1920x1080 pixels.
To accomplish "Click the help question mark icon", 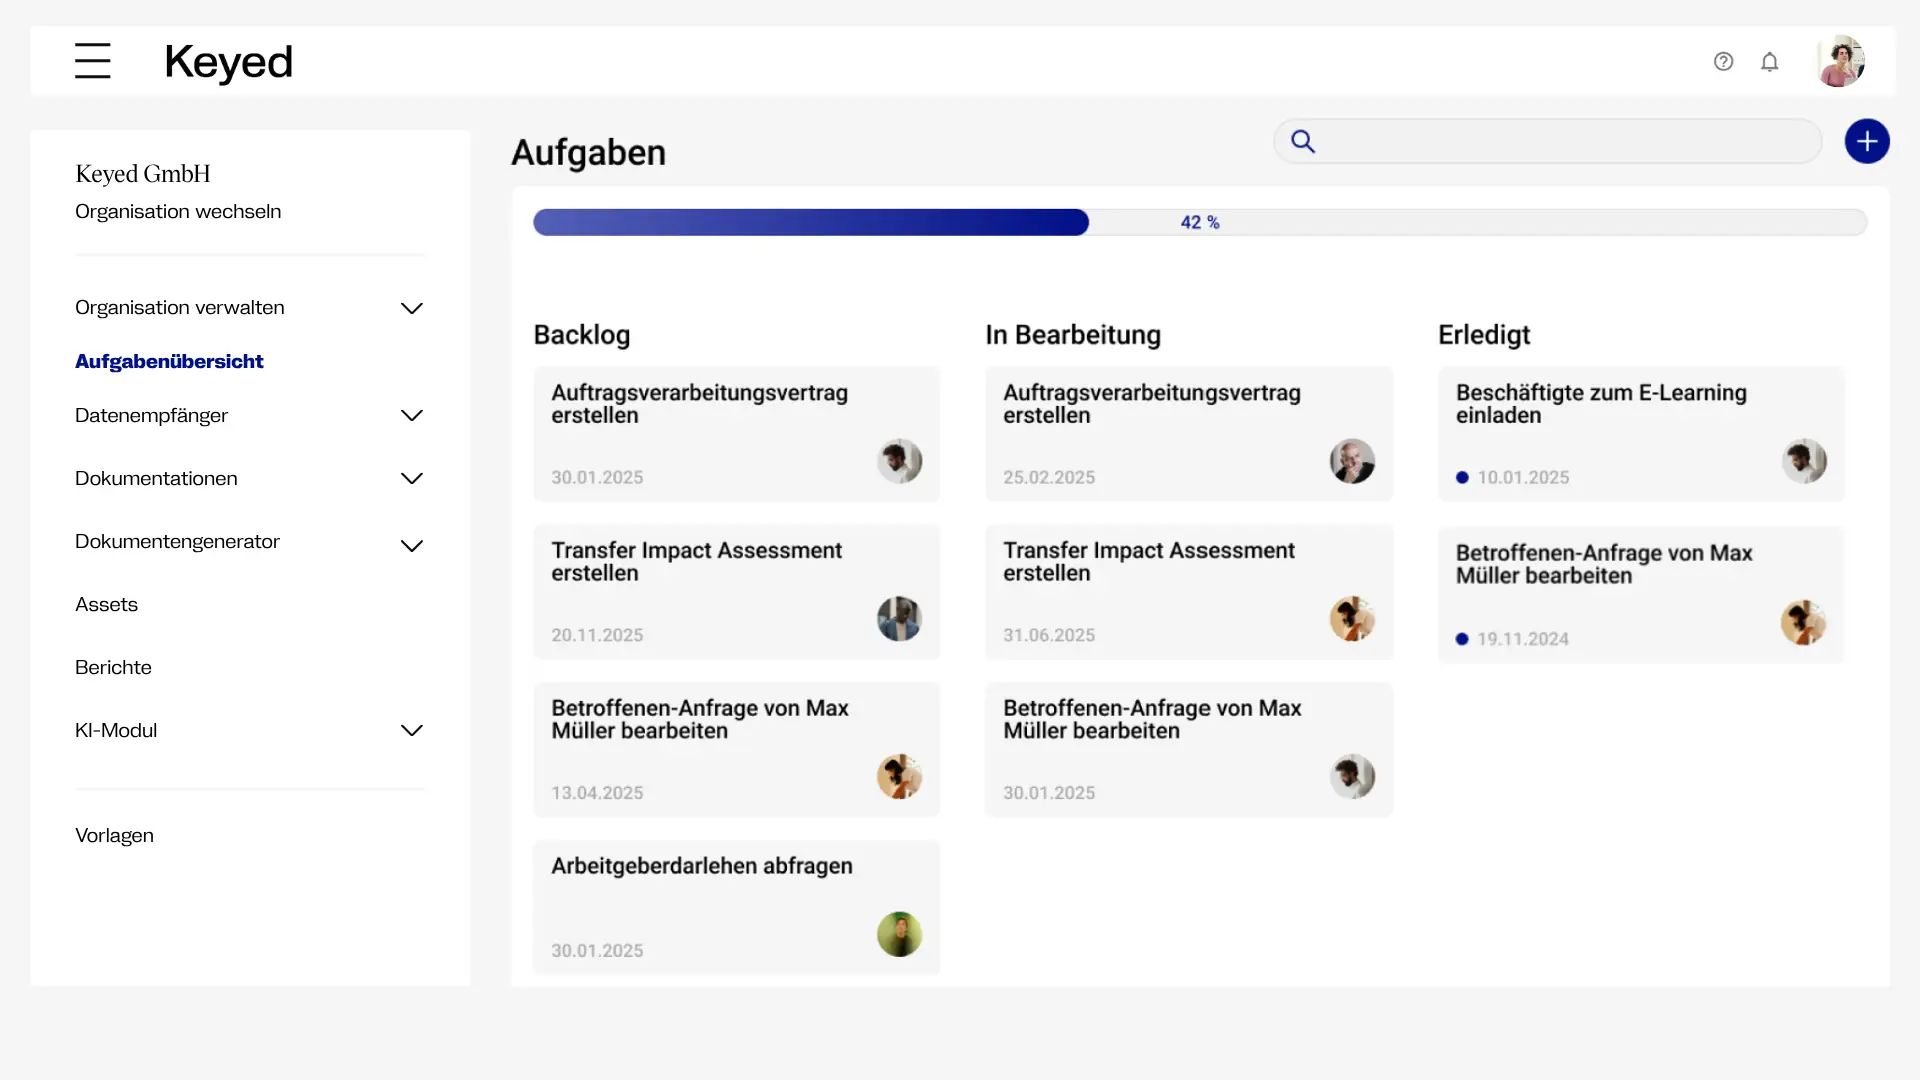I will pos(1723,62).
